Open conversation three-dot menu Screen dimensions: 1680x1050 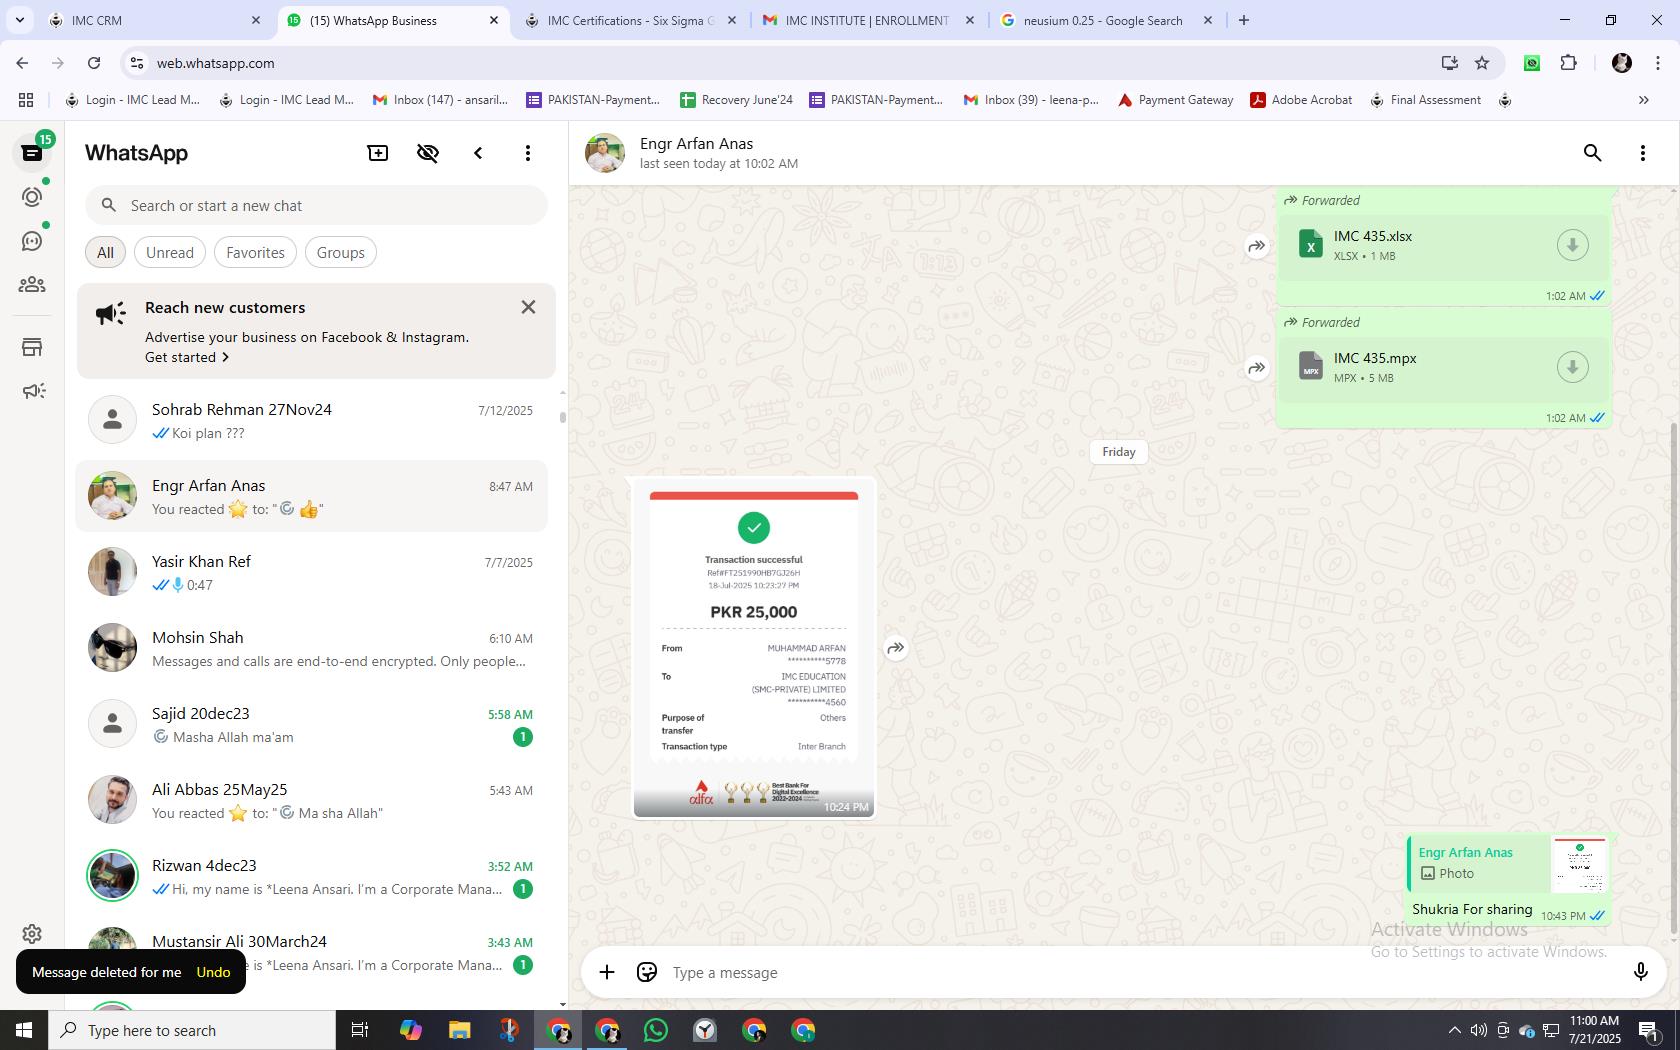[1643, 153]
